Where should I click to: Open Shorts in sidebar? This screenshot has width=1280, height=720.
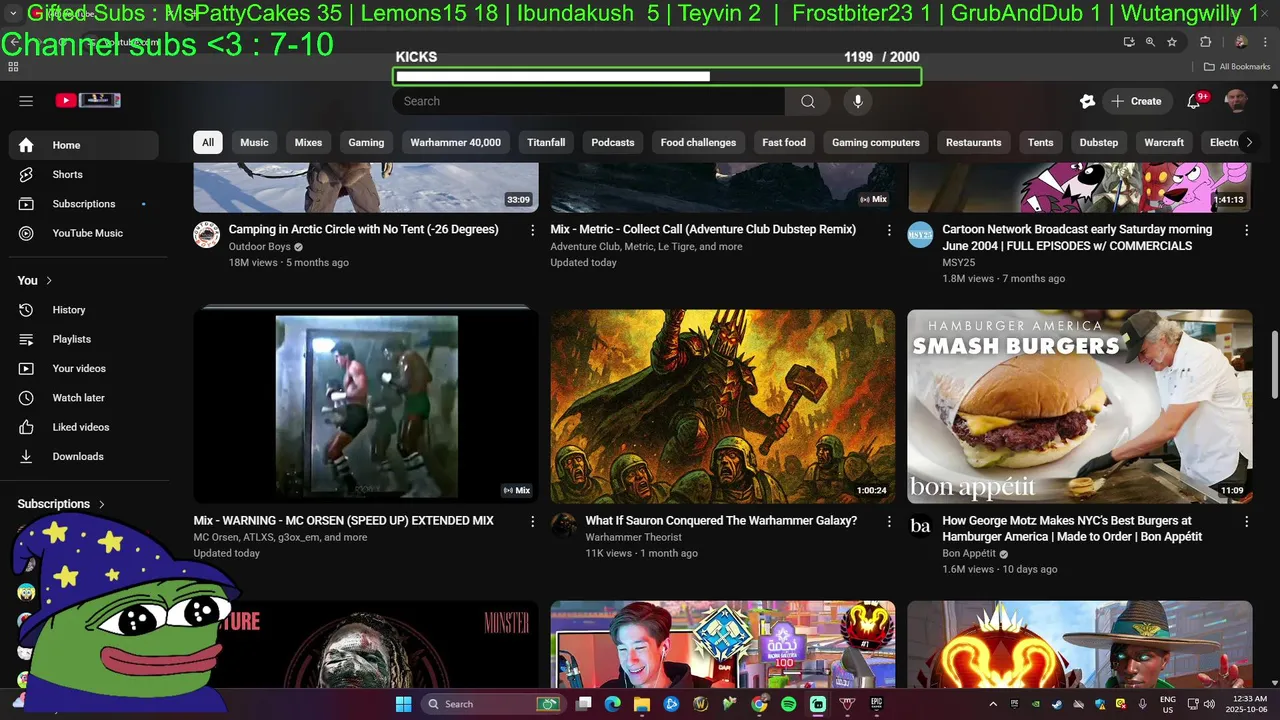(85, 174)
